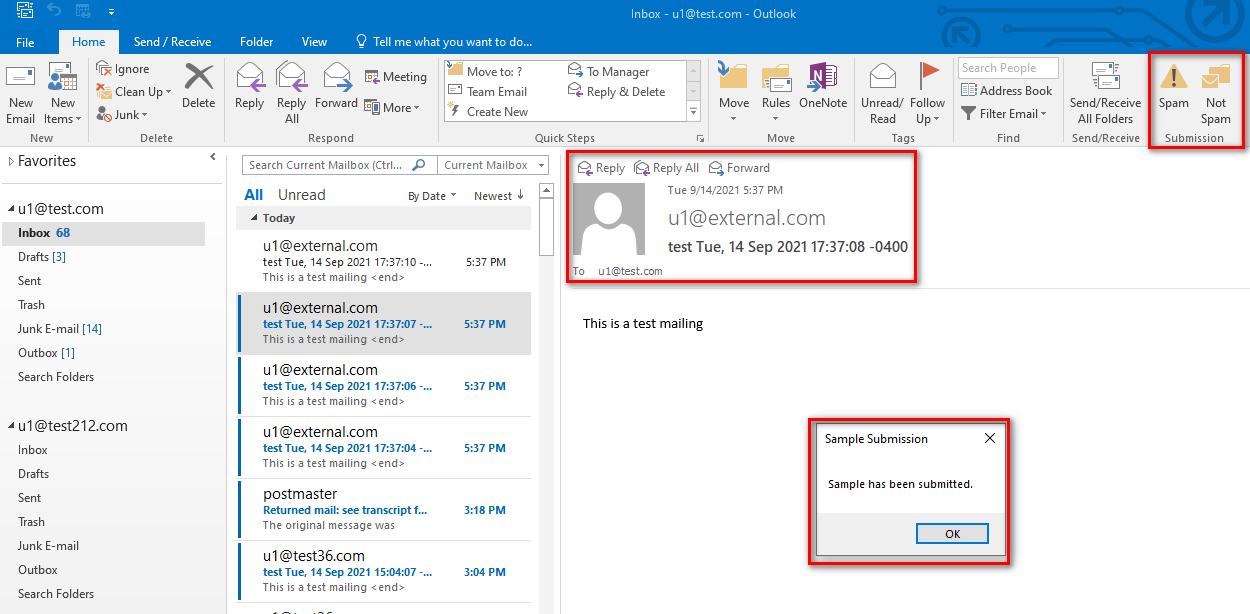Image resolution: width=1250 pixels, height=614 pixels.
Task: Move the message to another folder
Action: (733, 90)
